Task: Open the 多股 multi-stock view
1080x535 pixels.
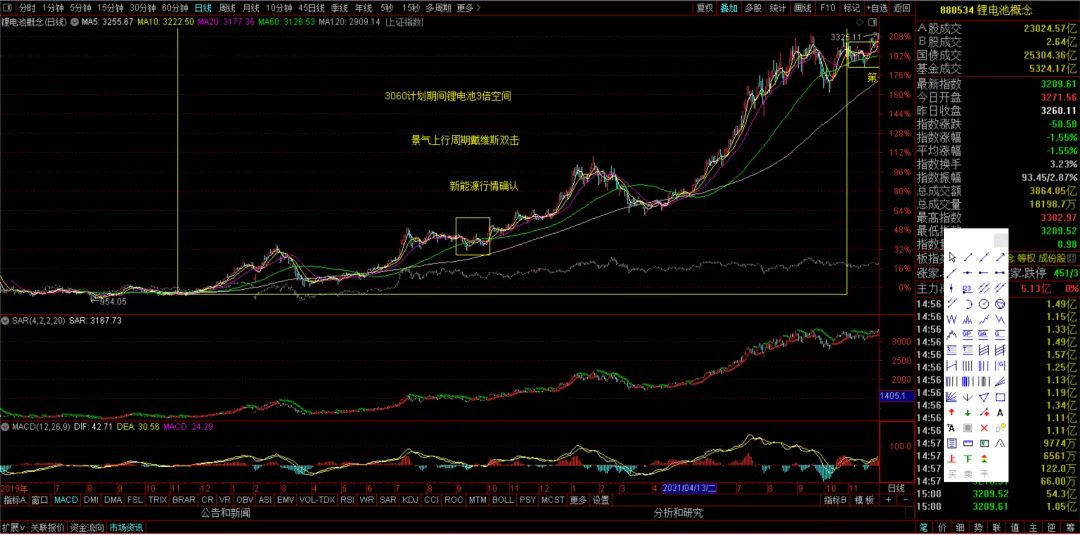Action: tap(753, 8)
